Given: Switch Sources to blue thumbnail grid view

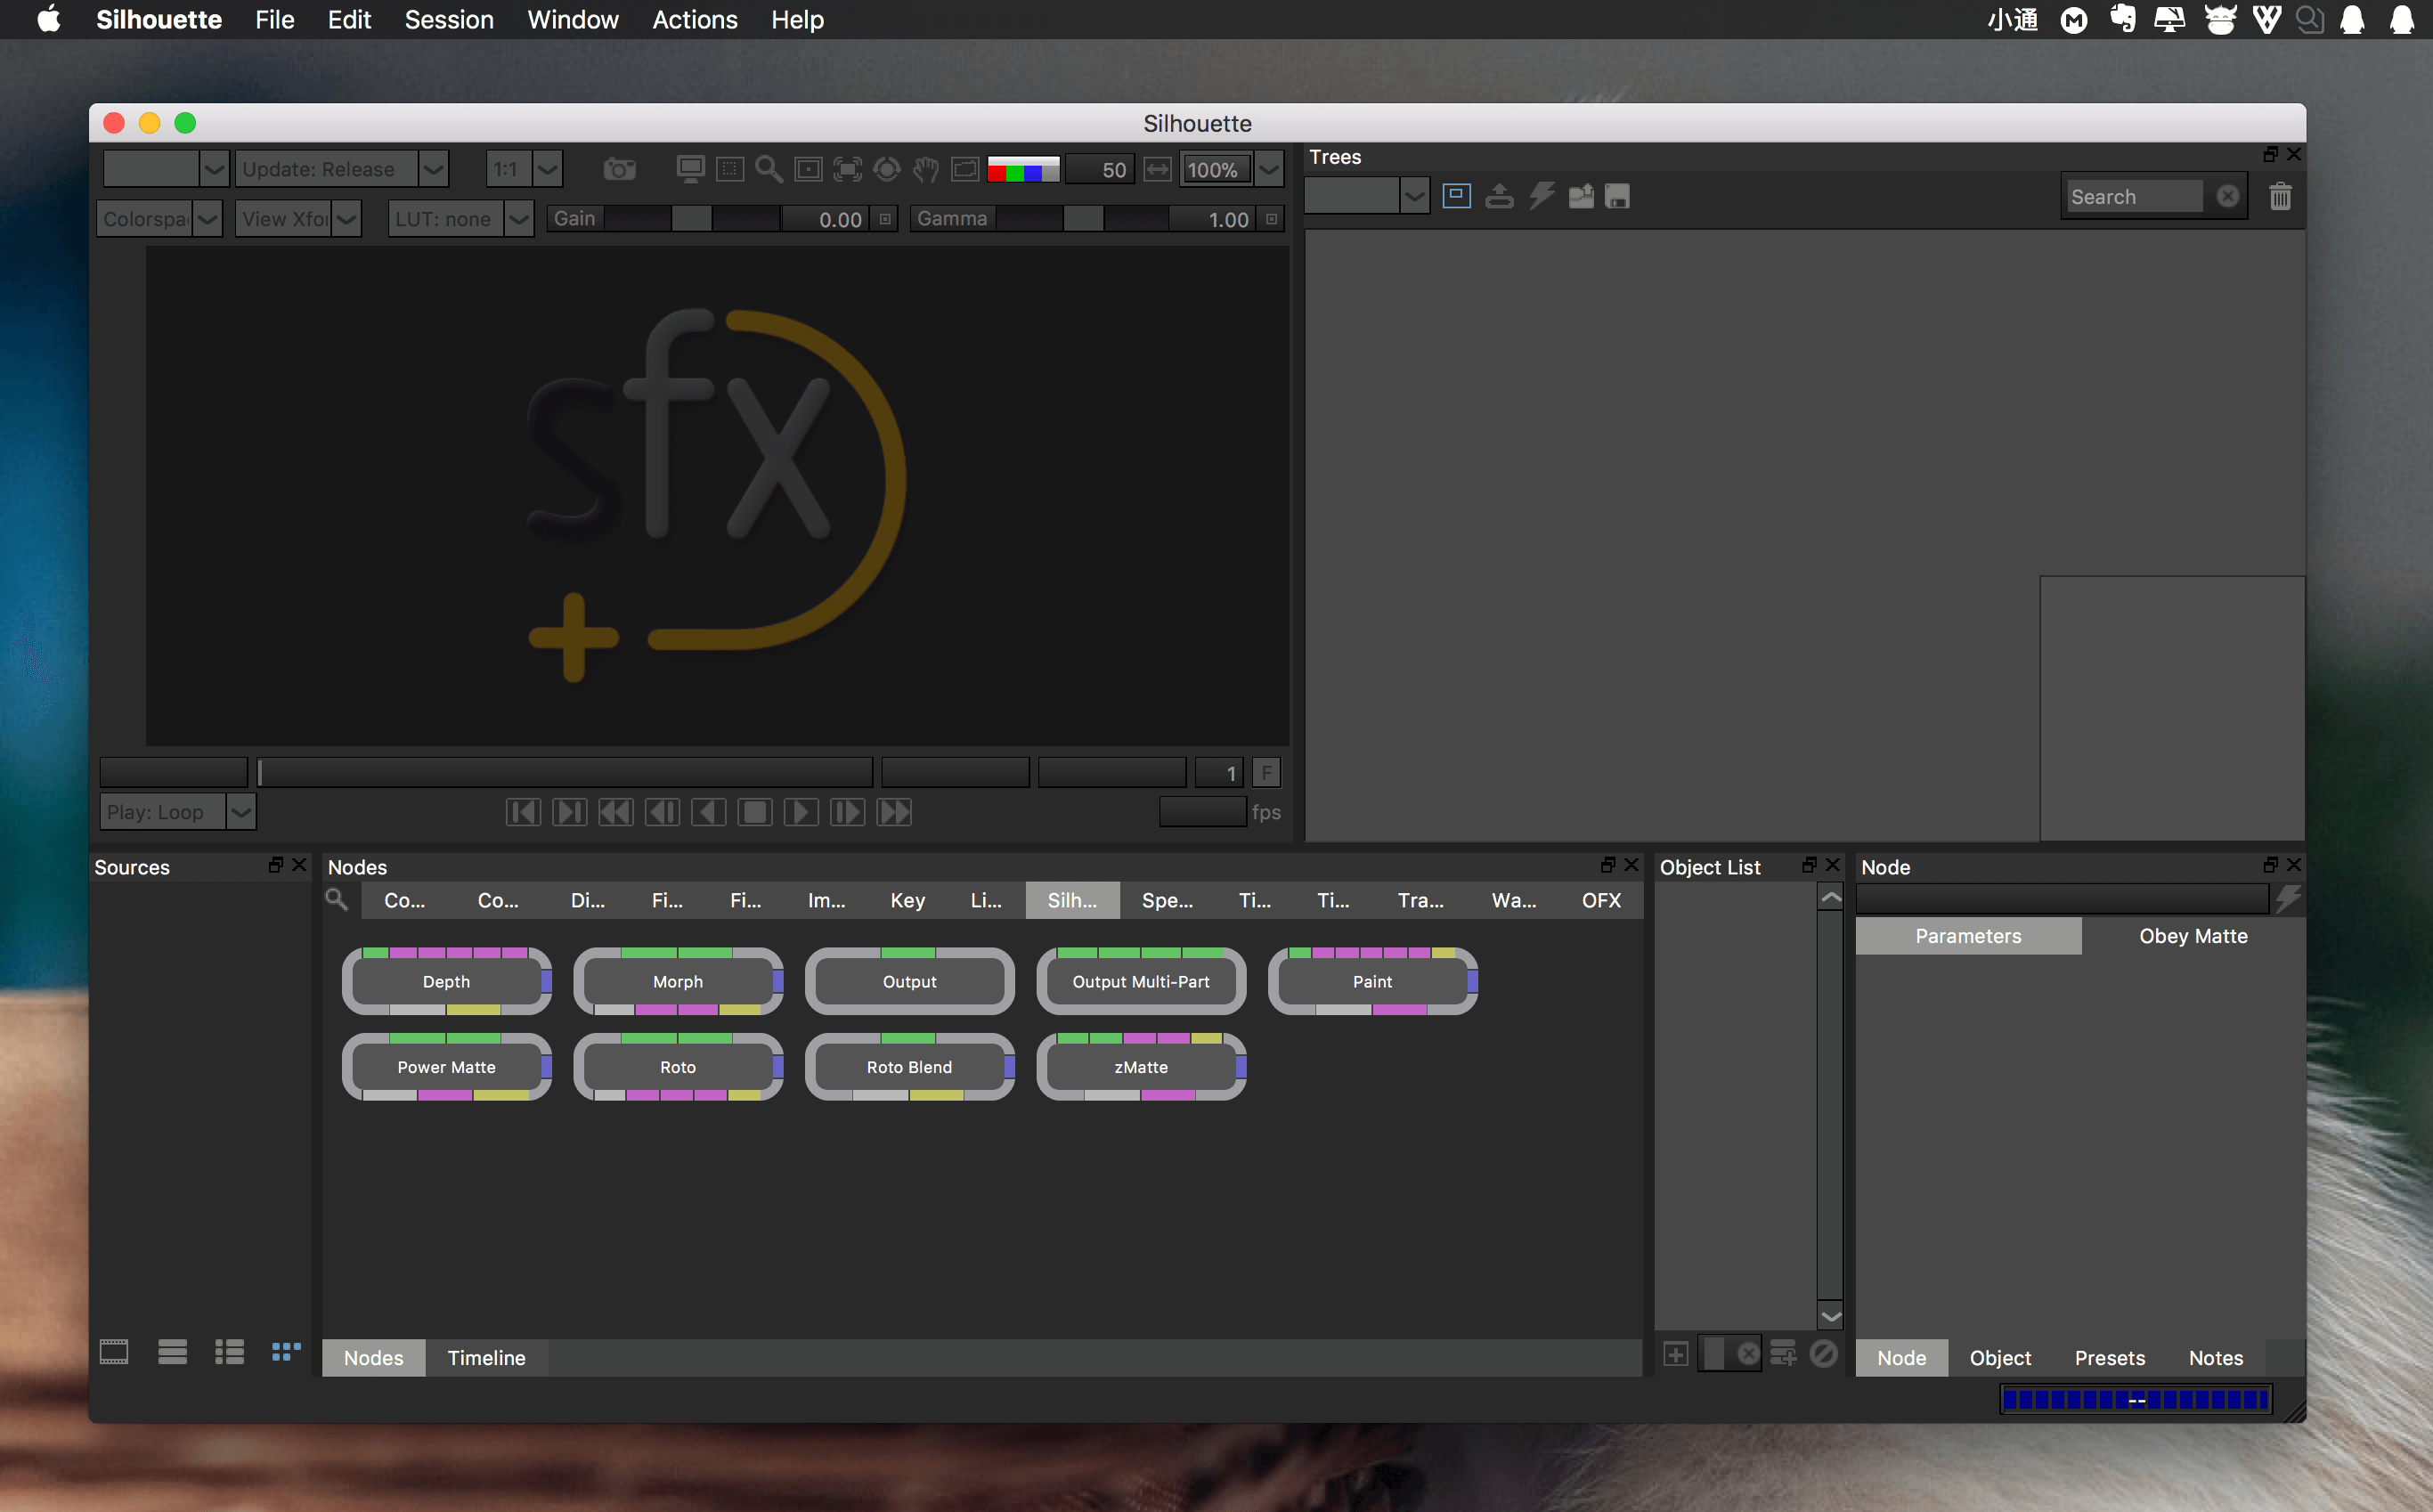Looking at the screenshot, I should coord(286,1352).
